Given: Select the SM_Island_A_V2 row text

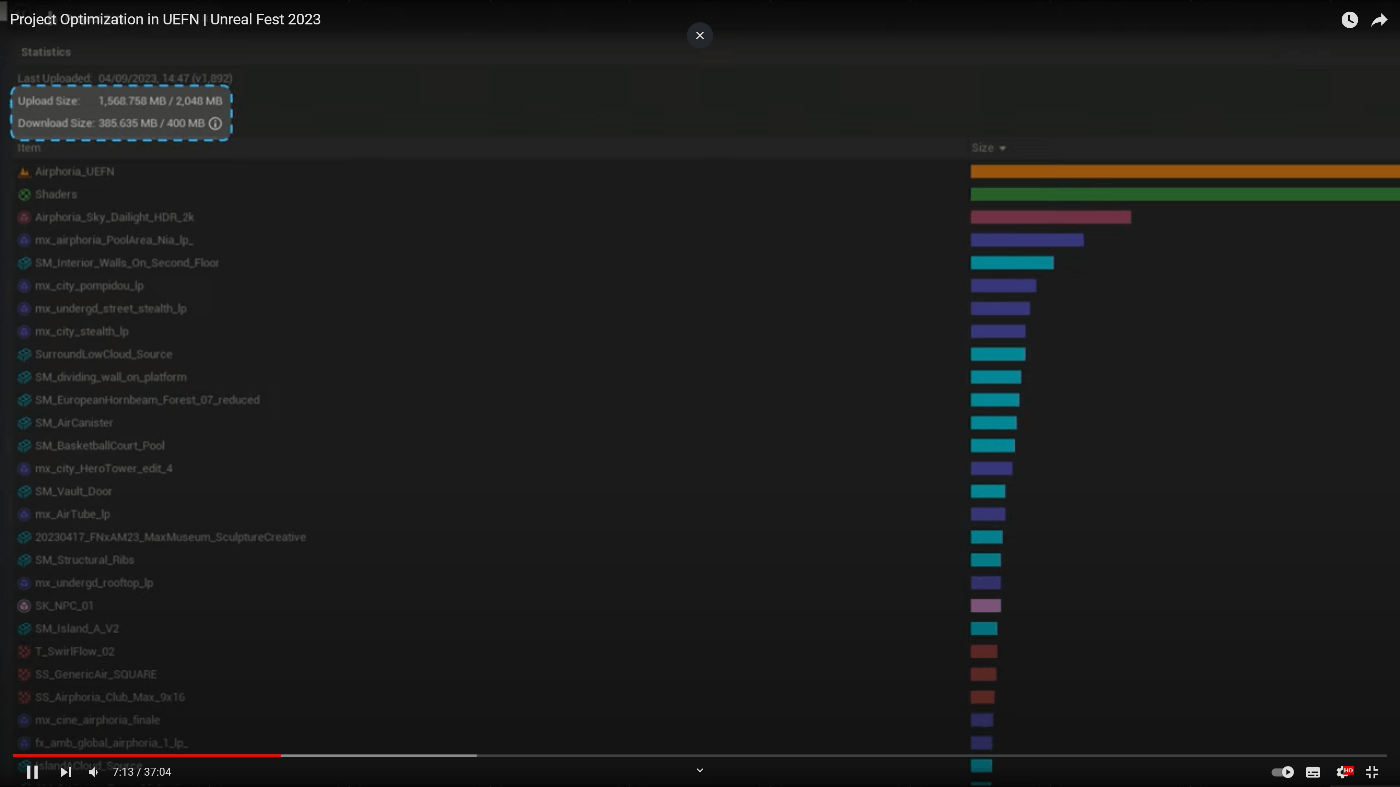Looking at the screenshot, I should 77,629.
